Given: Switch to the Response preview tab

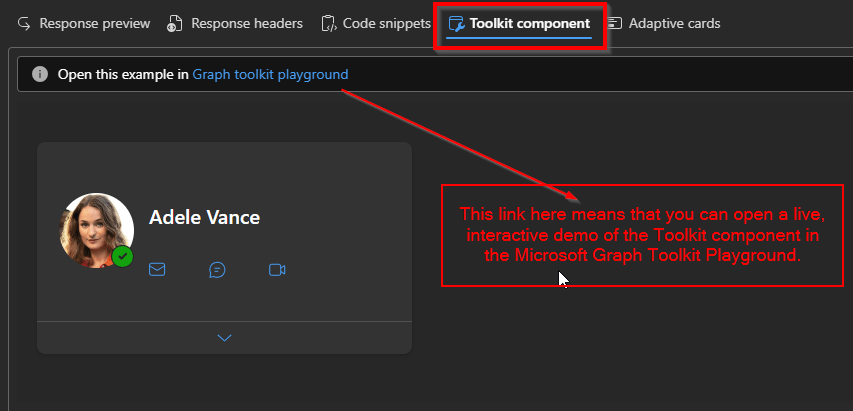Looking at the screenshot, I should 95,23.
